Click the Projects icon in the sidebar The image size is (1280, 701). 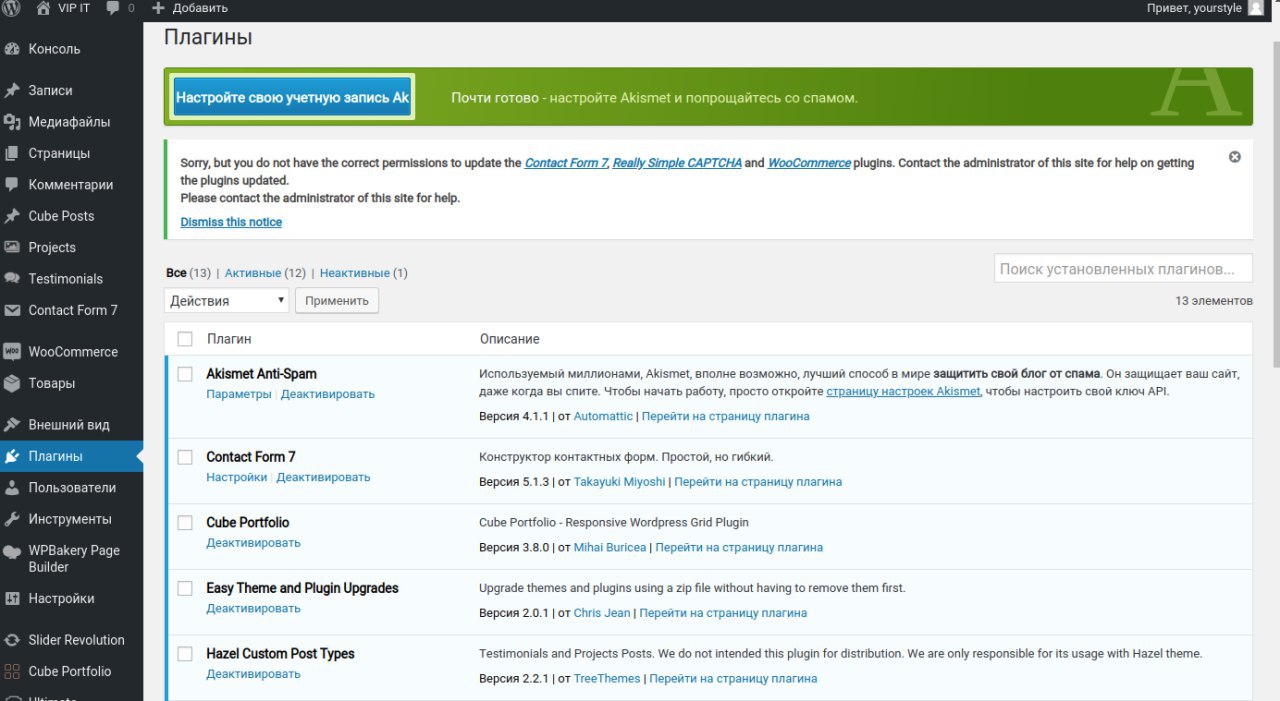pyautogui.click(x=12, y=247)
